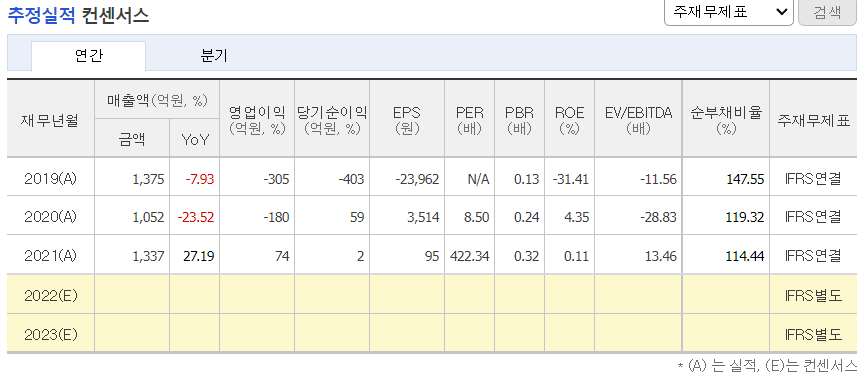Click the 금액 sub-header

(x=132, y=139)
